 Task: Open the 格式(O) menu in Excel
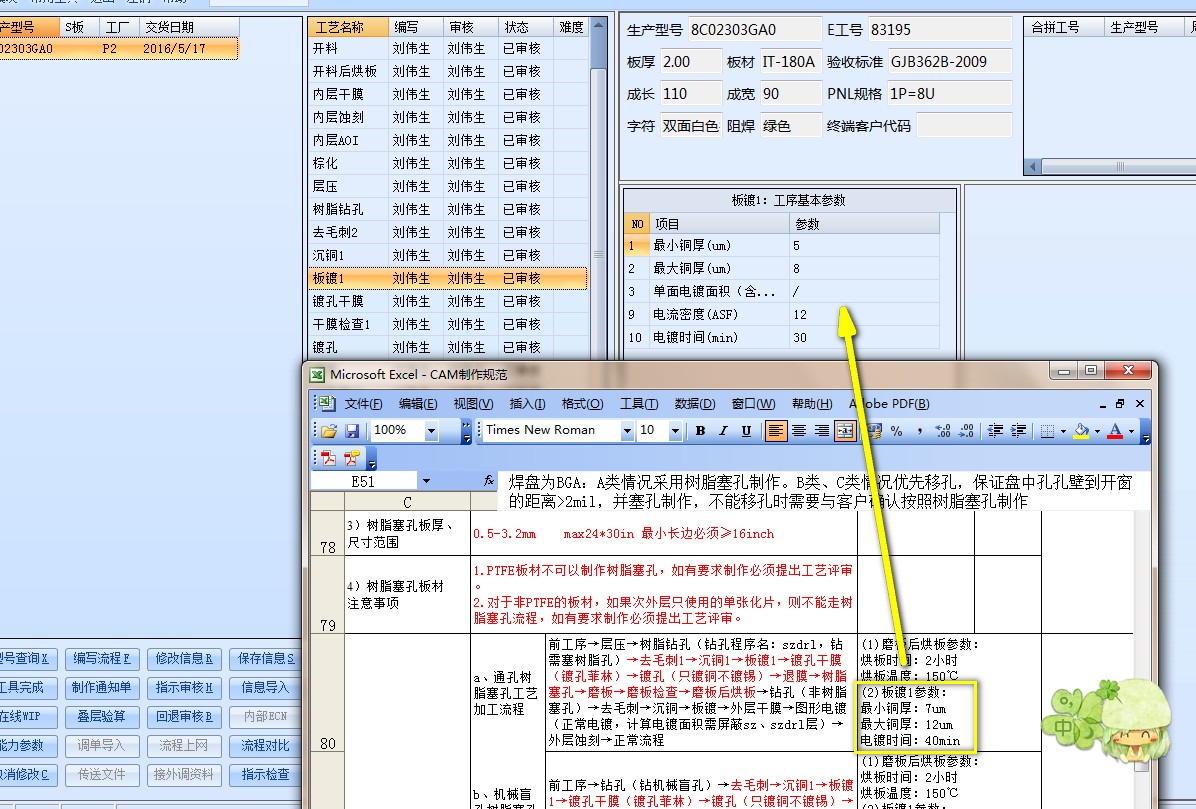pos(582,403)
